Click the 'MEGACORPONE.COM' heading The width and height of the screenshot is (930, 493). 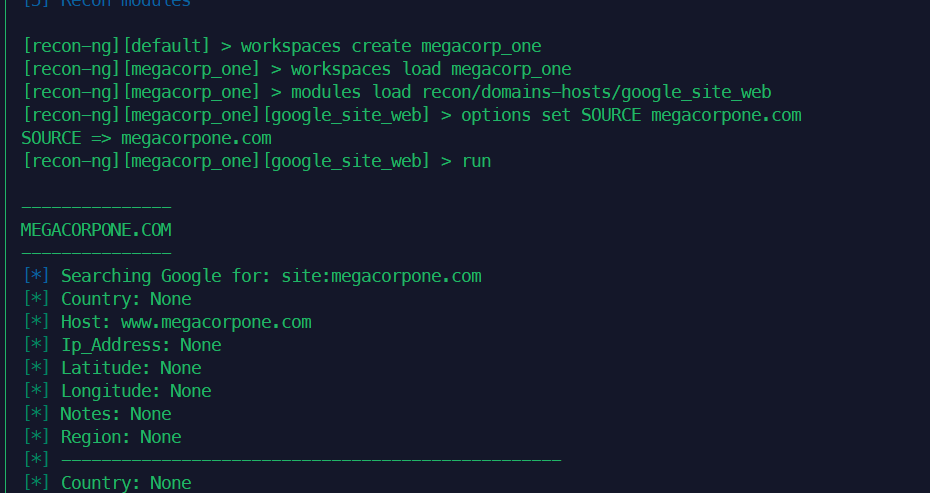tap(96, 230)
